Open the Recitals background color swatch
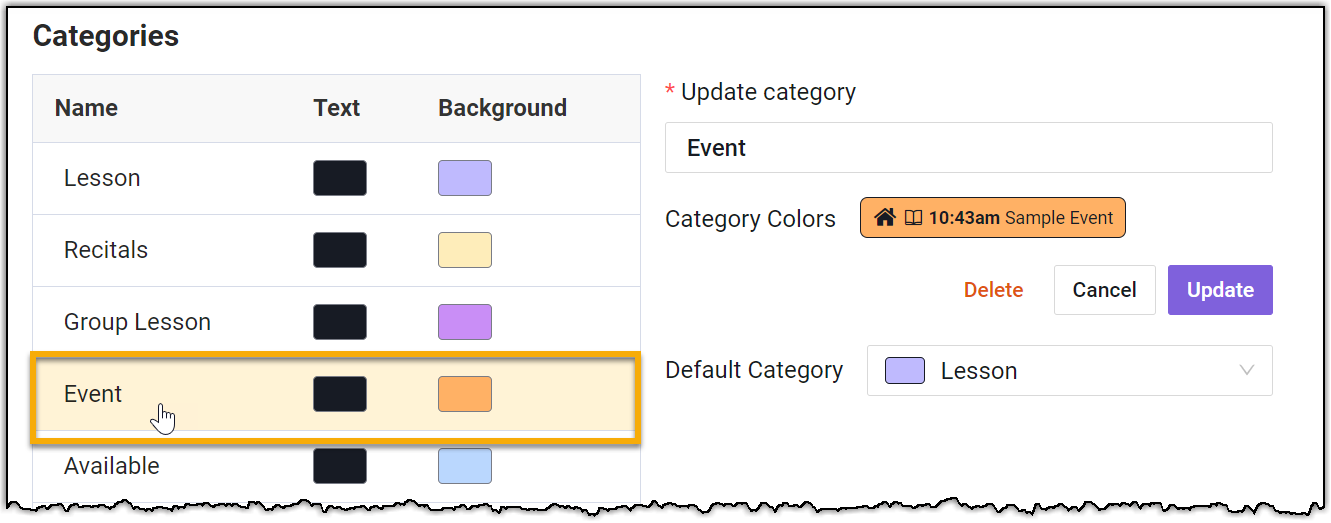 [x=465, y=250]
